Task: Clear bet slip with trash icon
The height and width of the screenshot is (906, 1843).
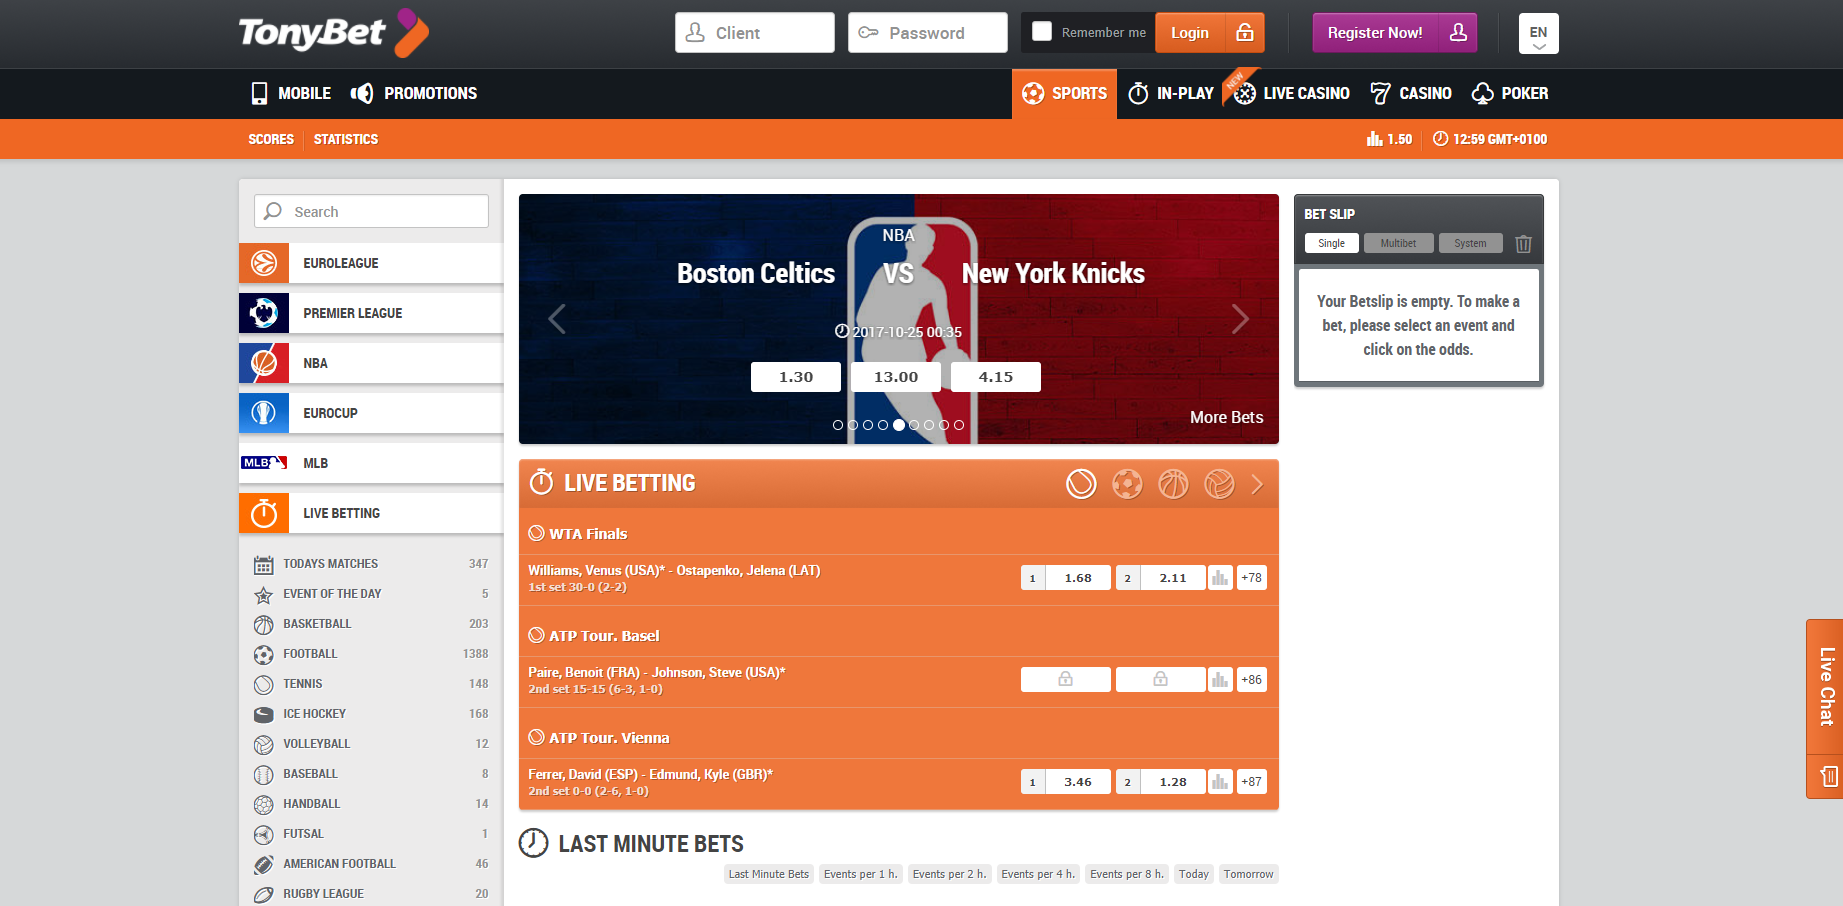Action: (x=1523, y=244)
